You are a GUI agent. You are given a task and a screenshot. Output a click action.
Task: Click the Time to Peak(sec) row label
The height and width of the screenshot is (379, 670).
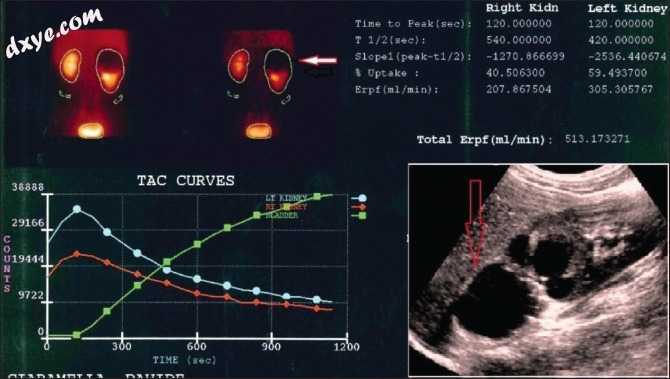tap(412, 24)
